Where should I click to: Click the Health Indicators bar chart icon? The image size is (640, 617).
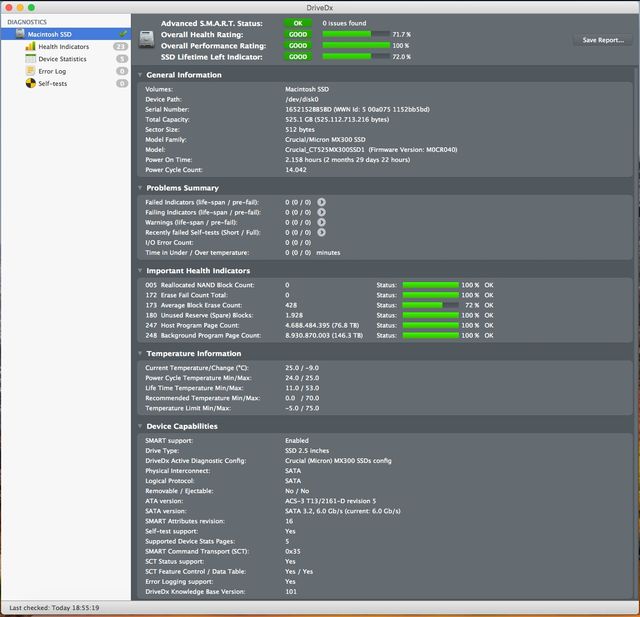click(31, 46)
